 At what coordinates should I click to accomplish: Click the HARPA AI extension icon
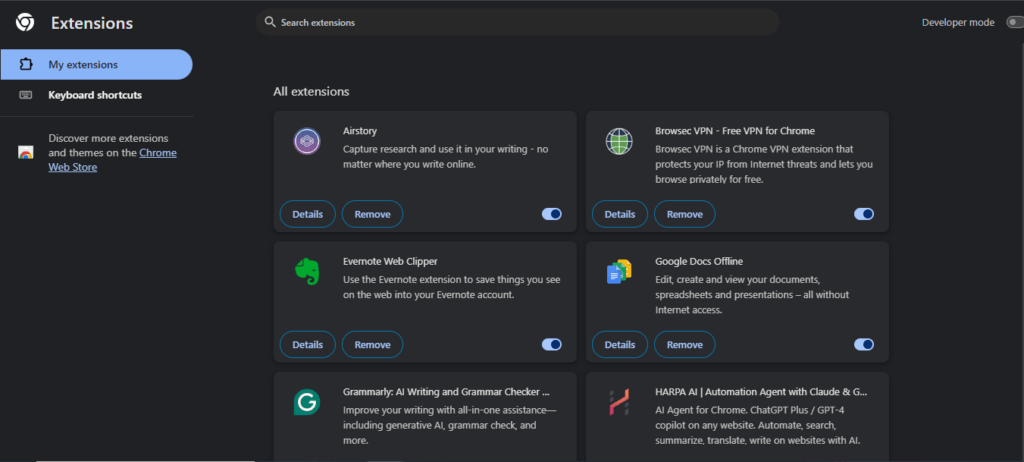[618, 402]
